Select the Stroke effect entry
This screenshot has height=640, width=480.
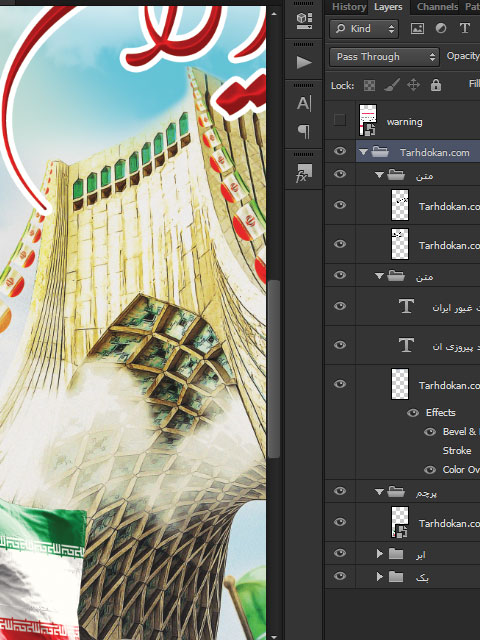[x=457, y=451]
